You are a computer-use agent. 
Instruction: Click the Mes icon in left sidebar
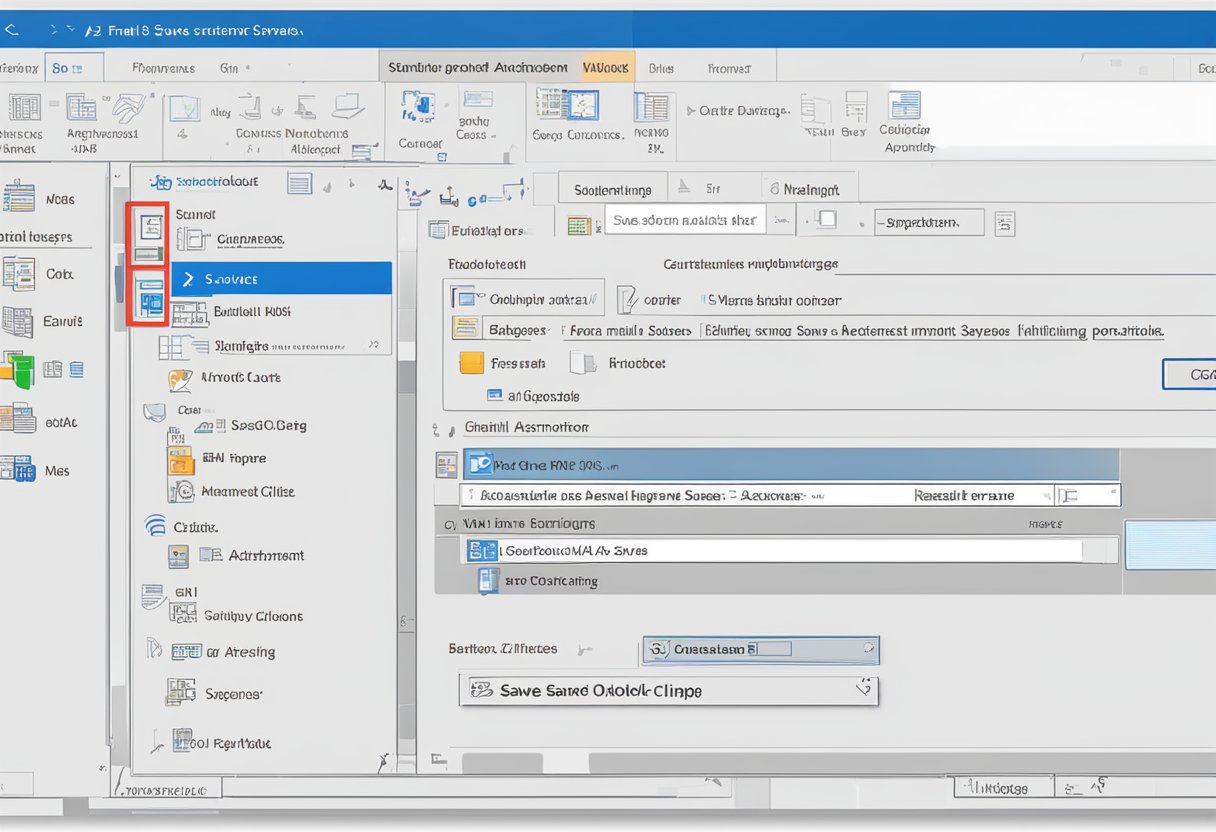click(x=18, y=469)
